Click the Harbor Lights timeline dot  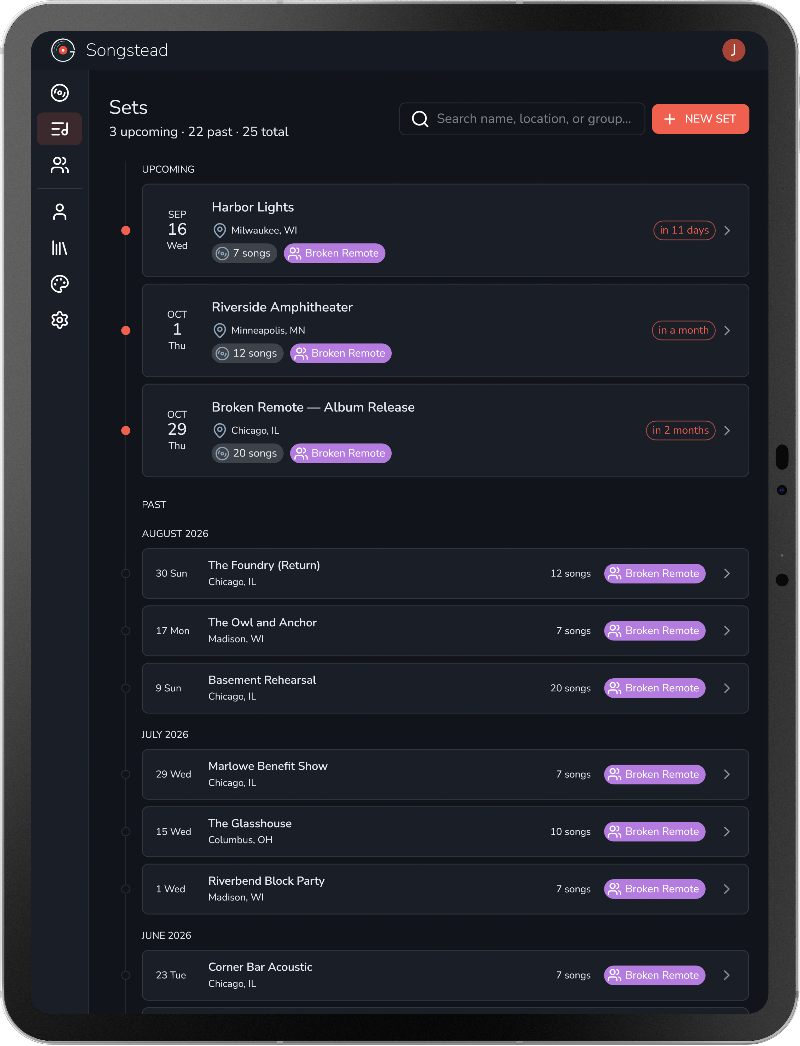(125, 230)
